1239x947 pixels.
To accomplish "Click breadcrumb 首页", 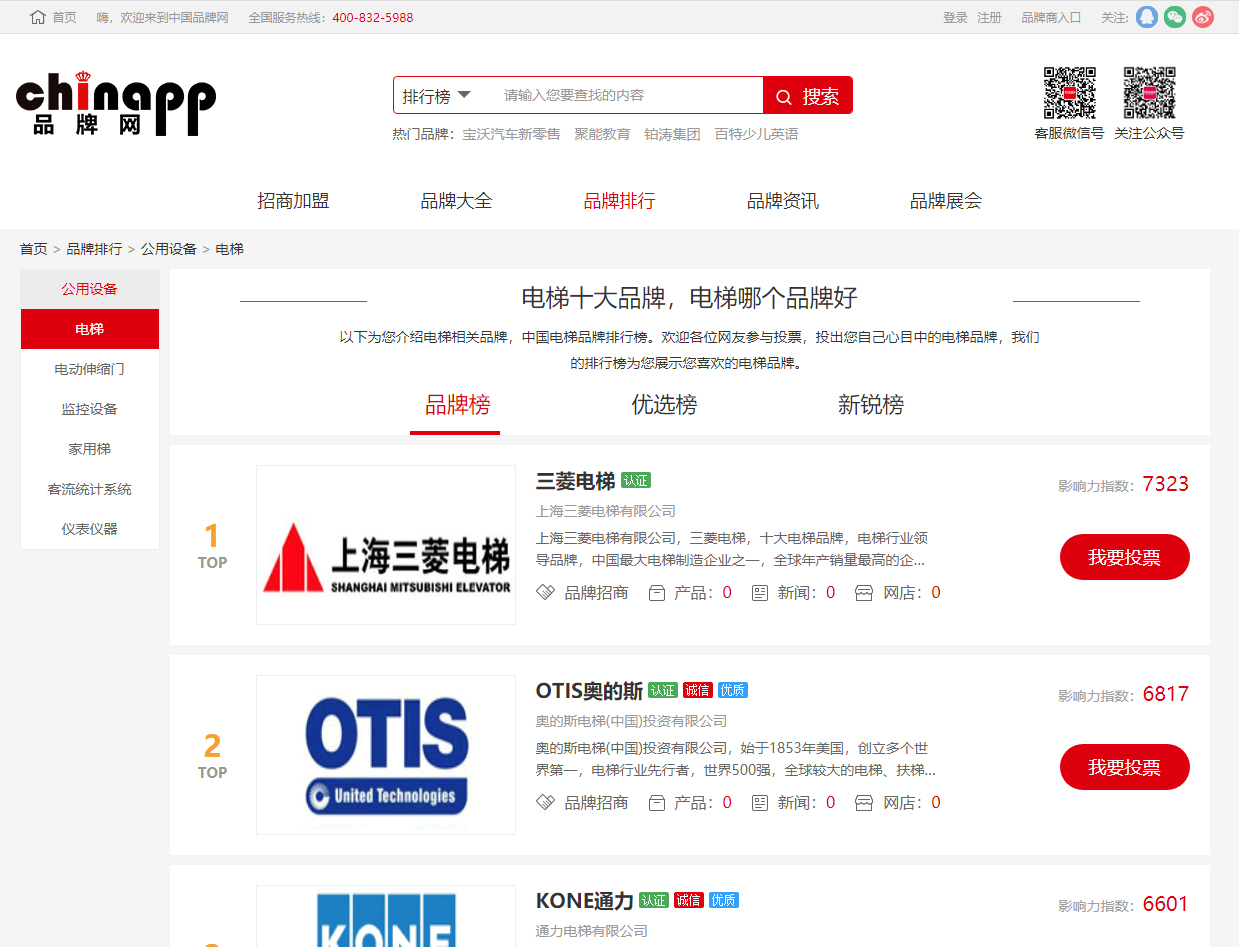I will pyautogui.click(x=33, y=249).
